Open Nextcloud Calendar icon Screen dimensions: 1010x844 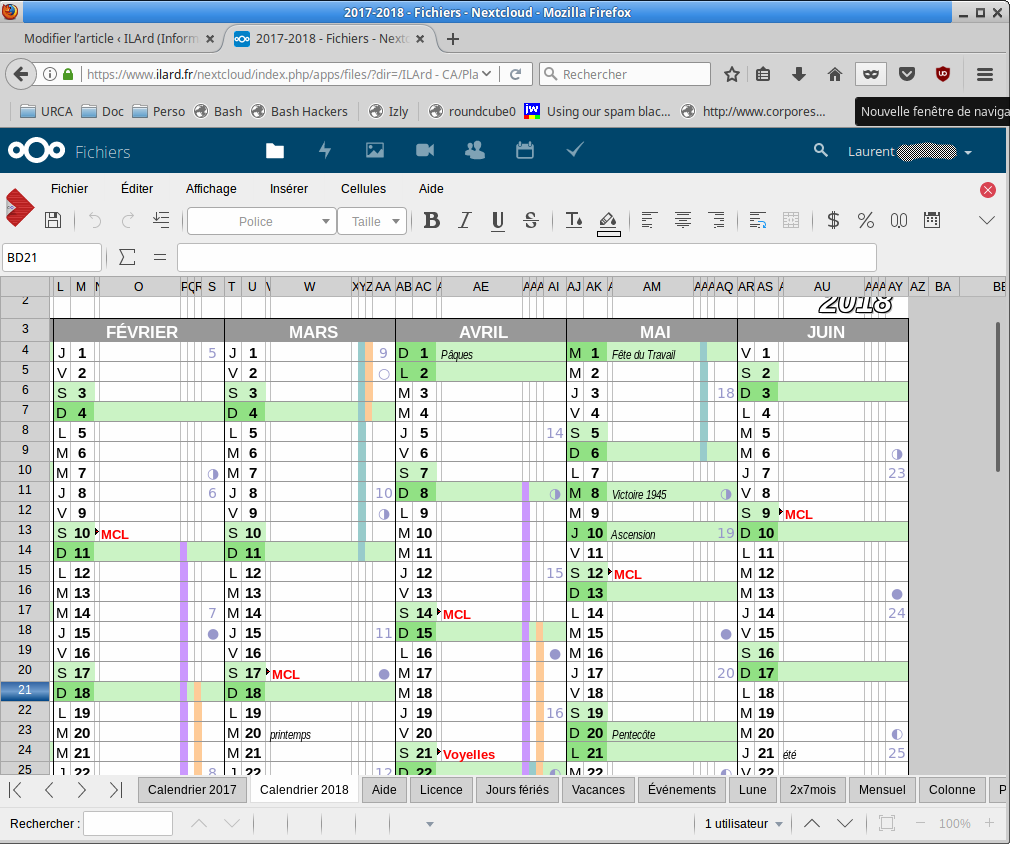[x=525, y=150]
